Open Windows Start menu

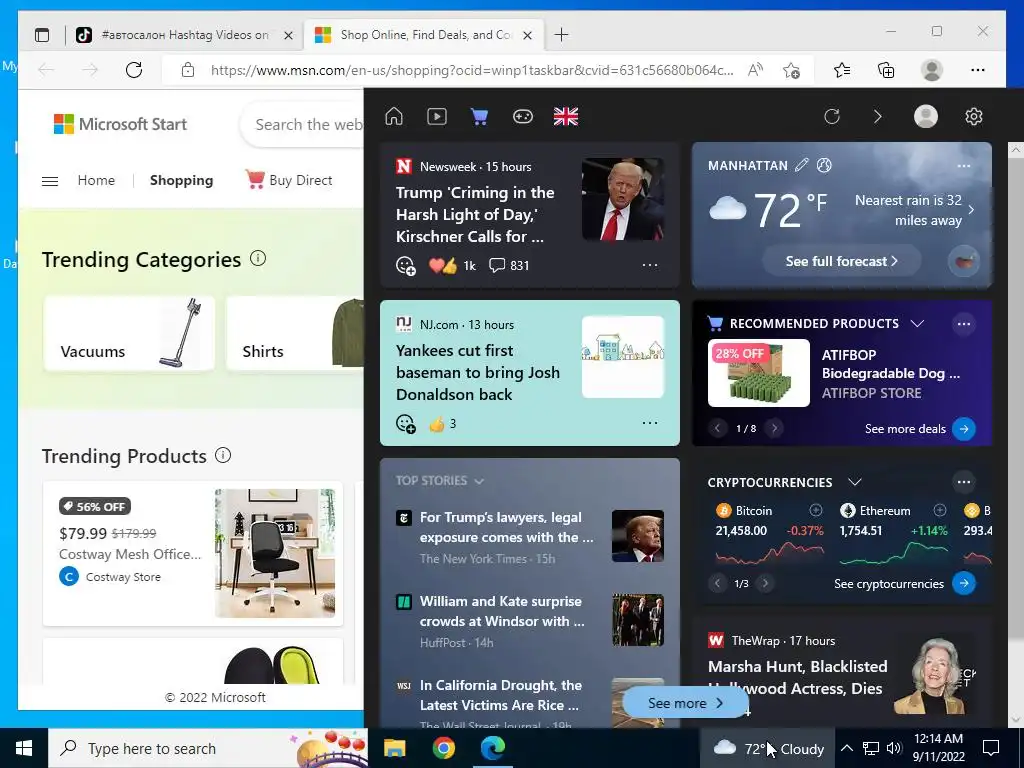pyautogui.click(x=24, y=748)
